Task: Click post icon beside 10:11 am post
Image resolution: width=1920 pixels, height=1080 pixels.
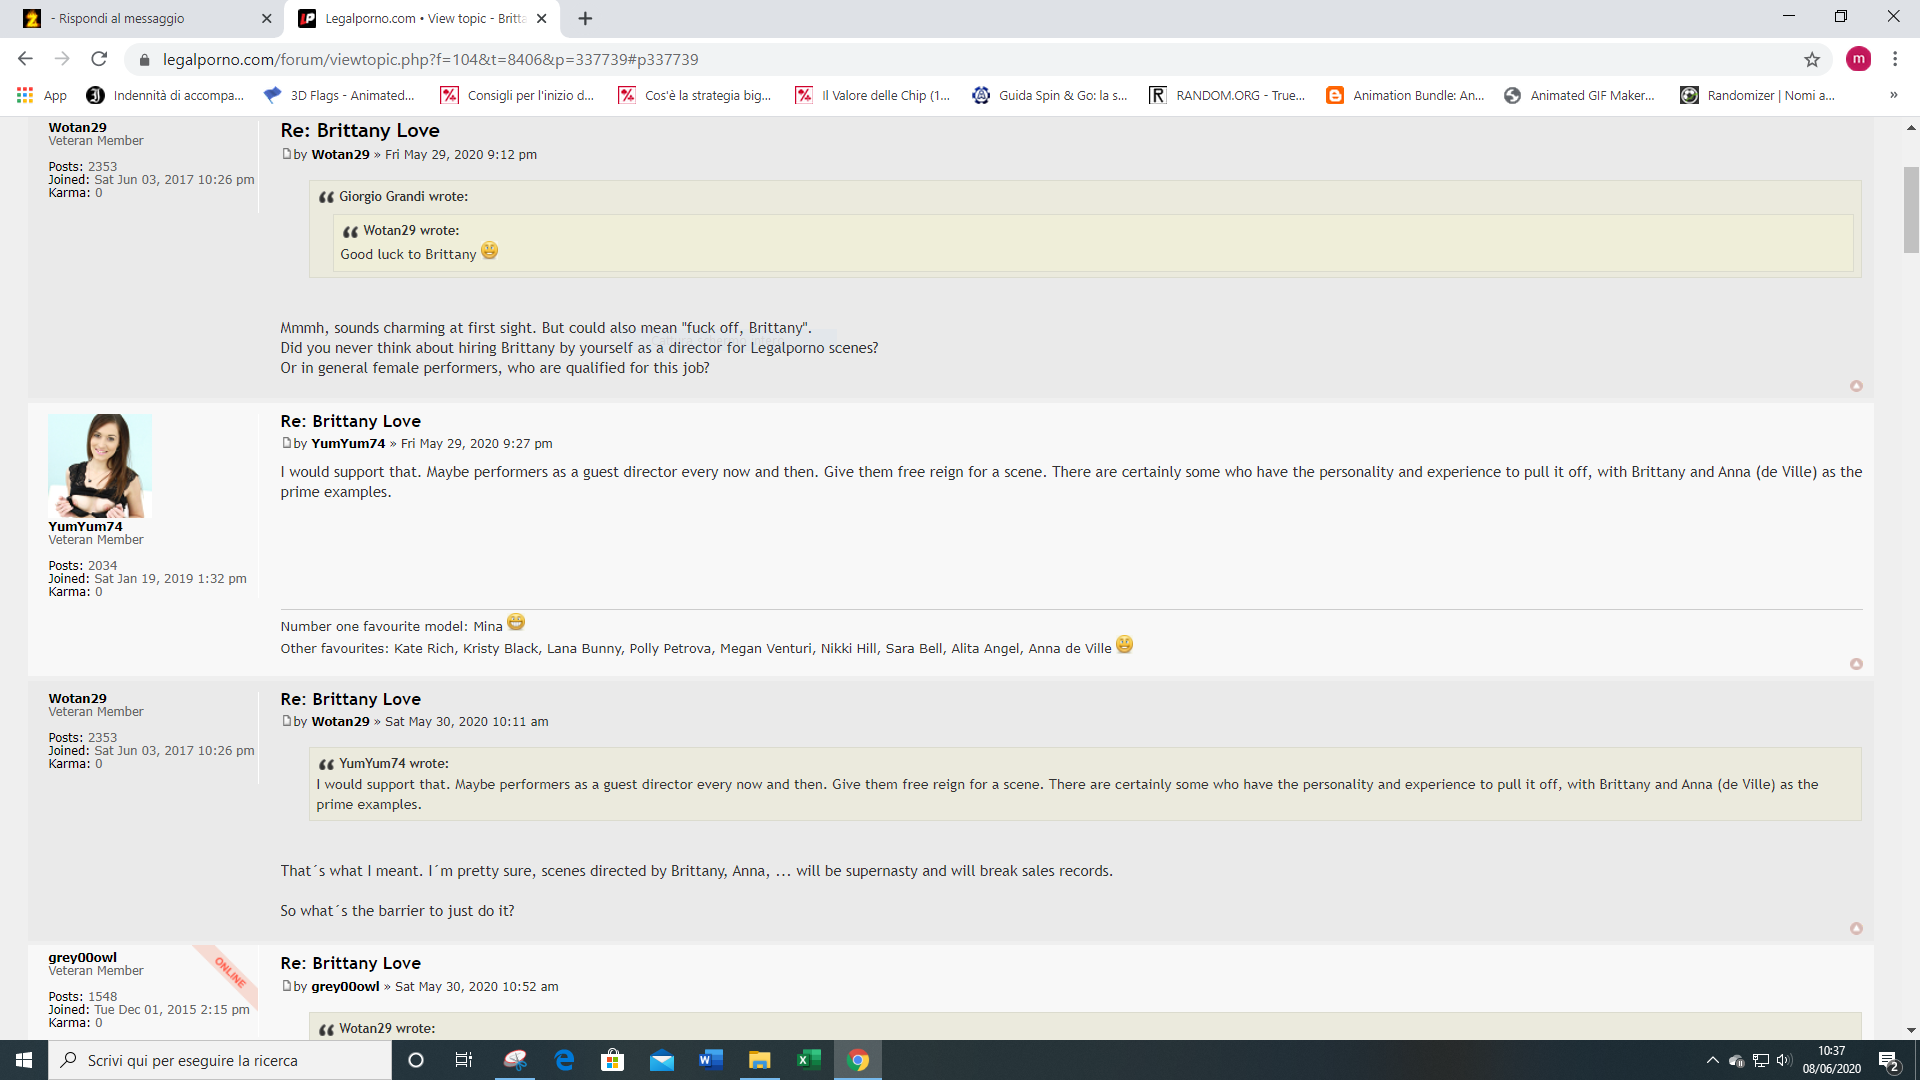Action: pos(286,721)
